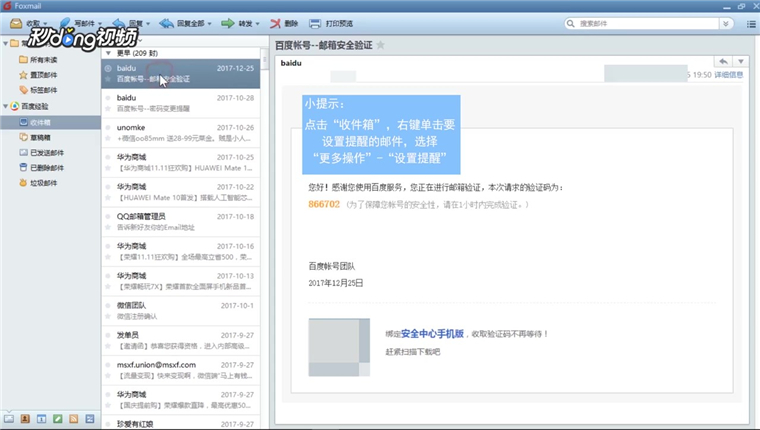Open the more-actions arrow beside the reply button

[x=741, y=61]
